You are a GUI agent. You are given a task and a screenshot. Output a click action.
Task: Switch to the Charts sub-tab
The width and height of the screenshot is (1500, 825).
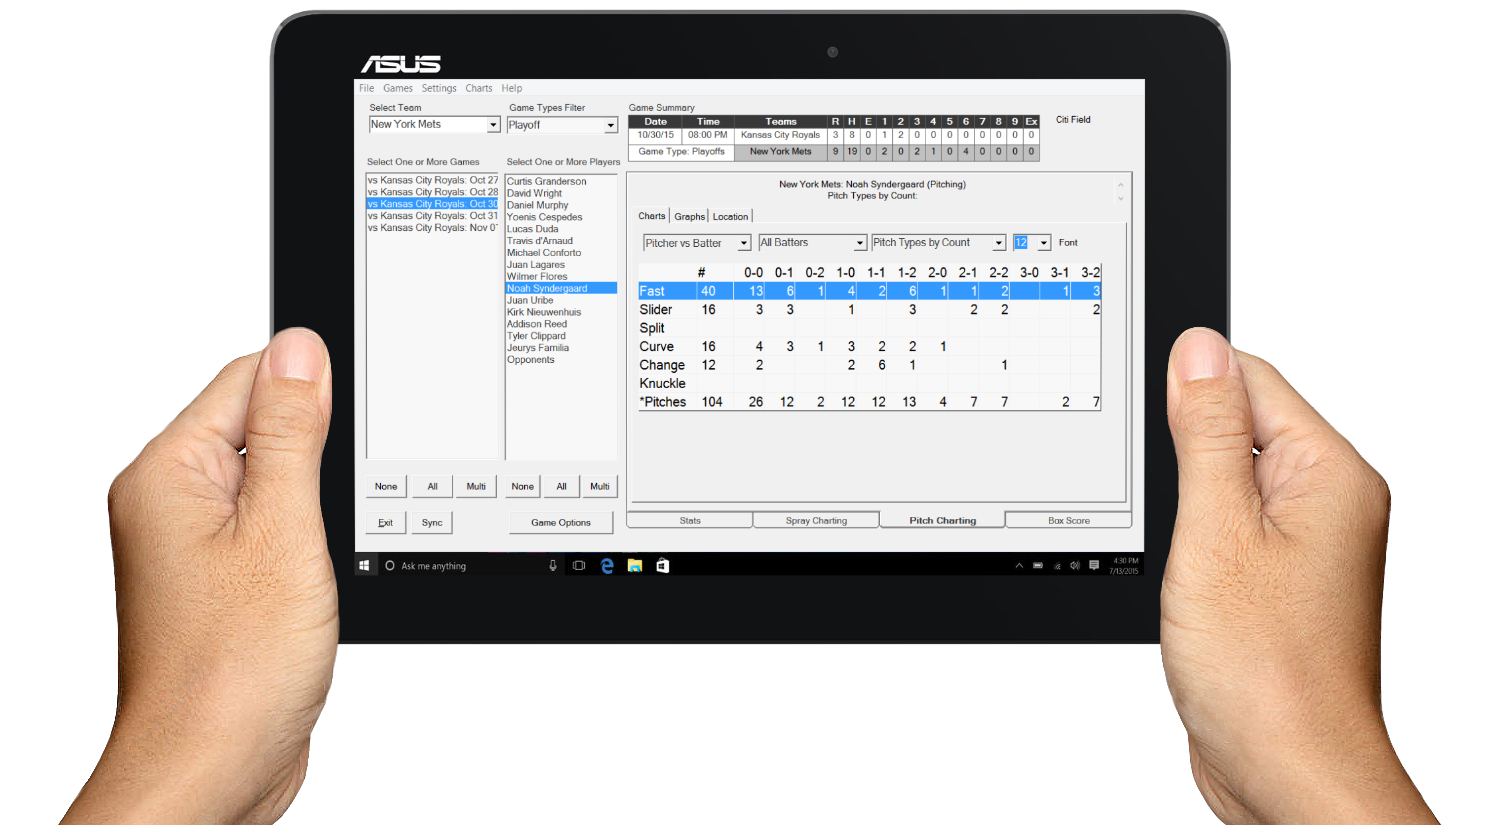(x=652, y=216)
